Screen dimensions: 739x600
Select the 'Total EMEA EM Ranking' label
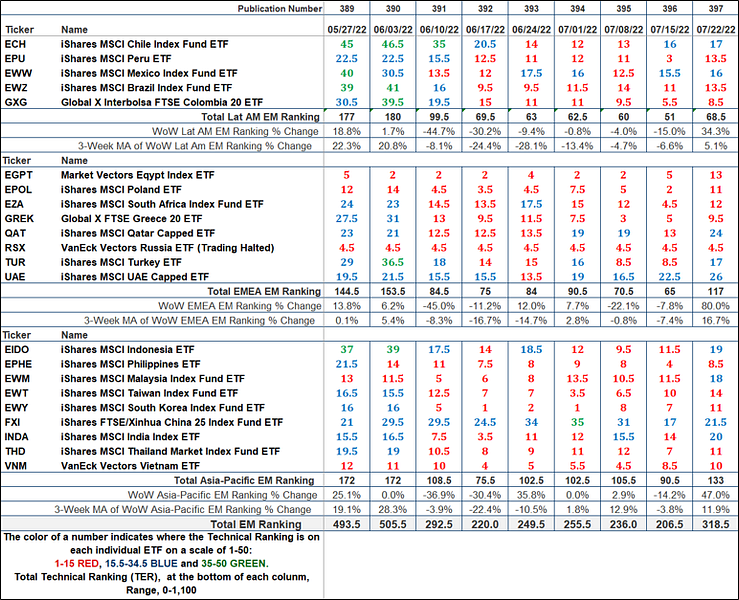point(264,292)
